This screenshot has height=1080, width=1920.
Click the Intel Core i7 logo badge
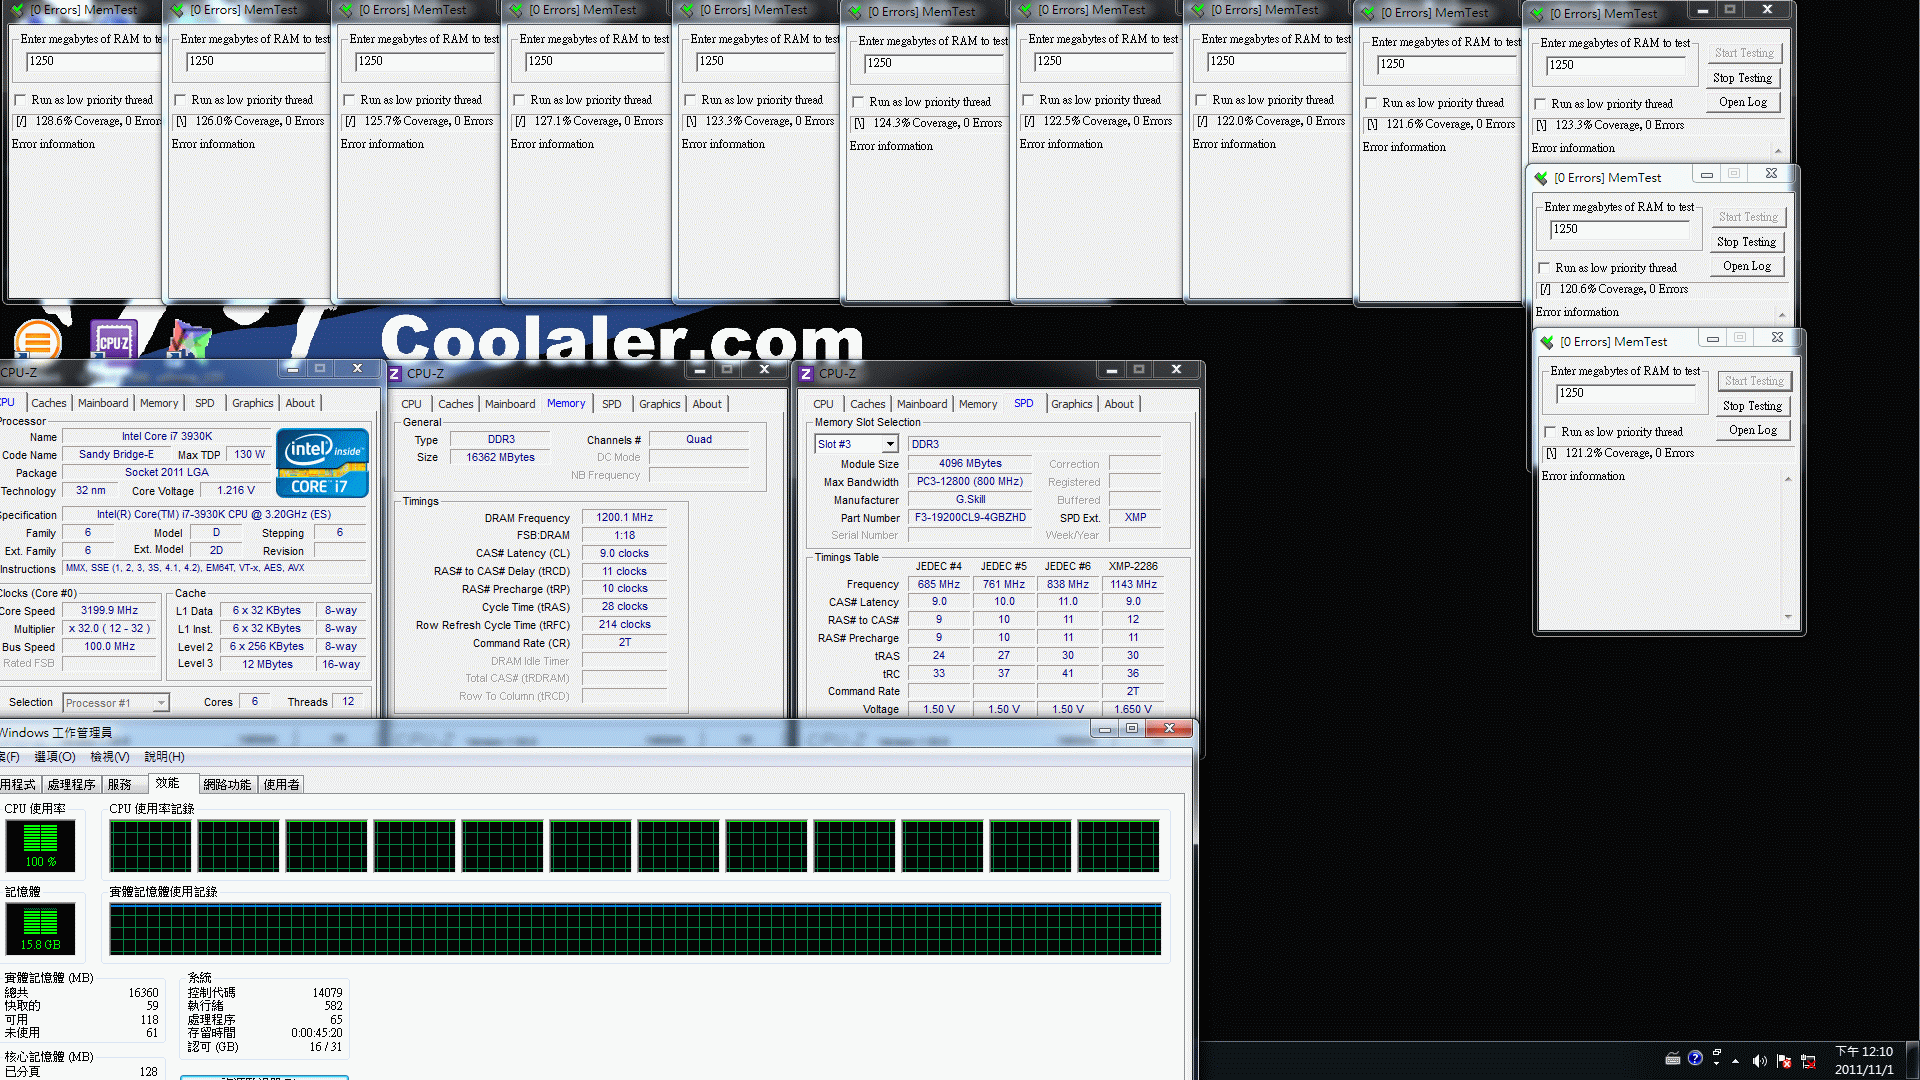(x=322, y=463)
